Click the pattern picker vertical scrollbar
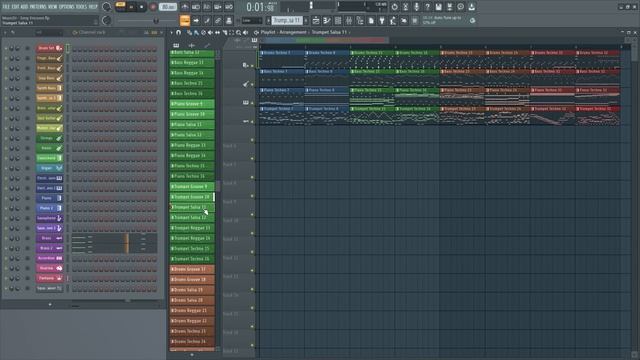This screenshot has width=640, height=360. pos(218,200)
